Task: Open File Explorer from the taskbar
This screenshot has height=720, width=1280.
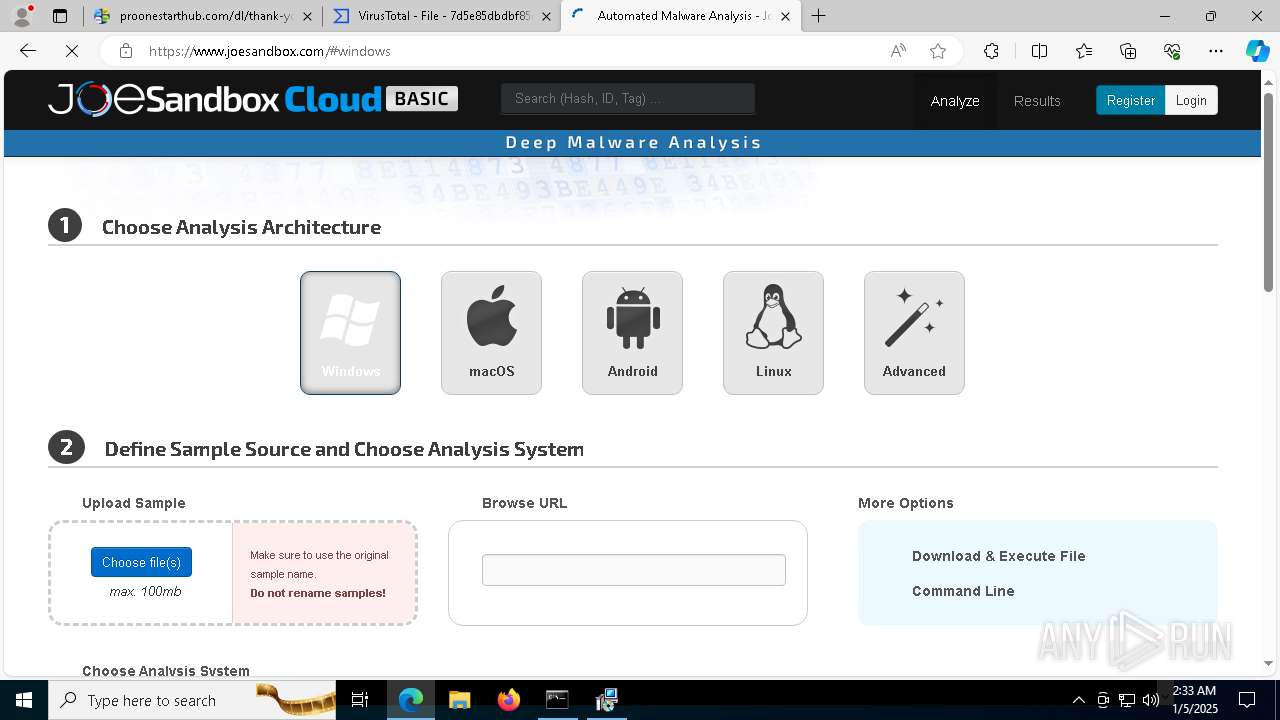Action: tap(459, 700)
